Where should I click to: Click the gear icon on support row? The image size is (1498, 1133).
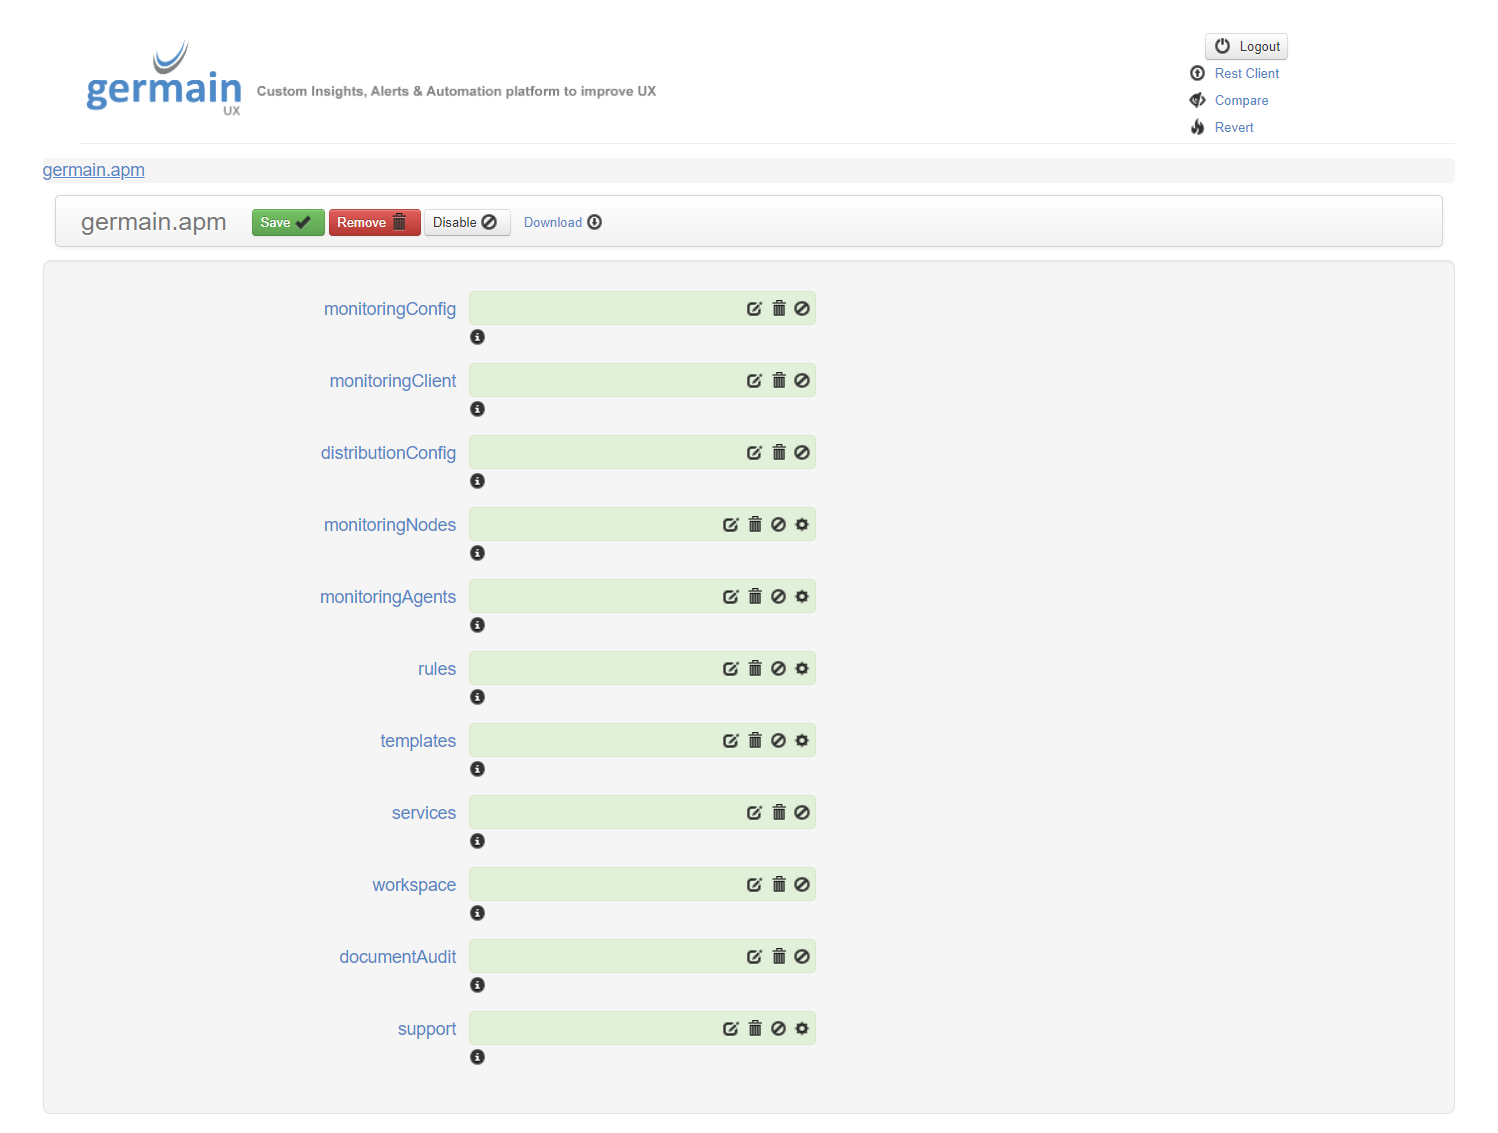coord(802,1029)
